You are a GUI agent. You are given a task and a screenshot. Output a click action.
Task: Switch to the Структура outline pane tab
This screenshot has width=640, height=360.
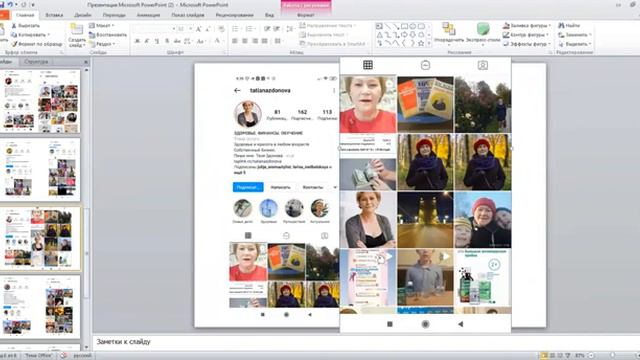coord(36,62)
